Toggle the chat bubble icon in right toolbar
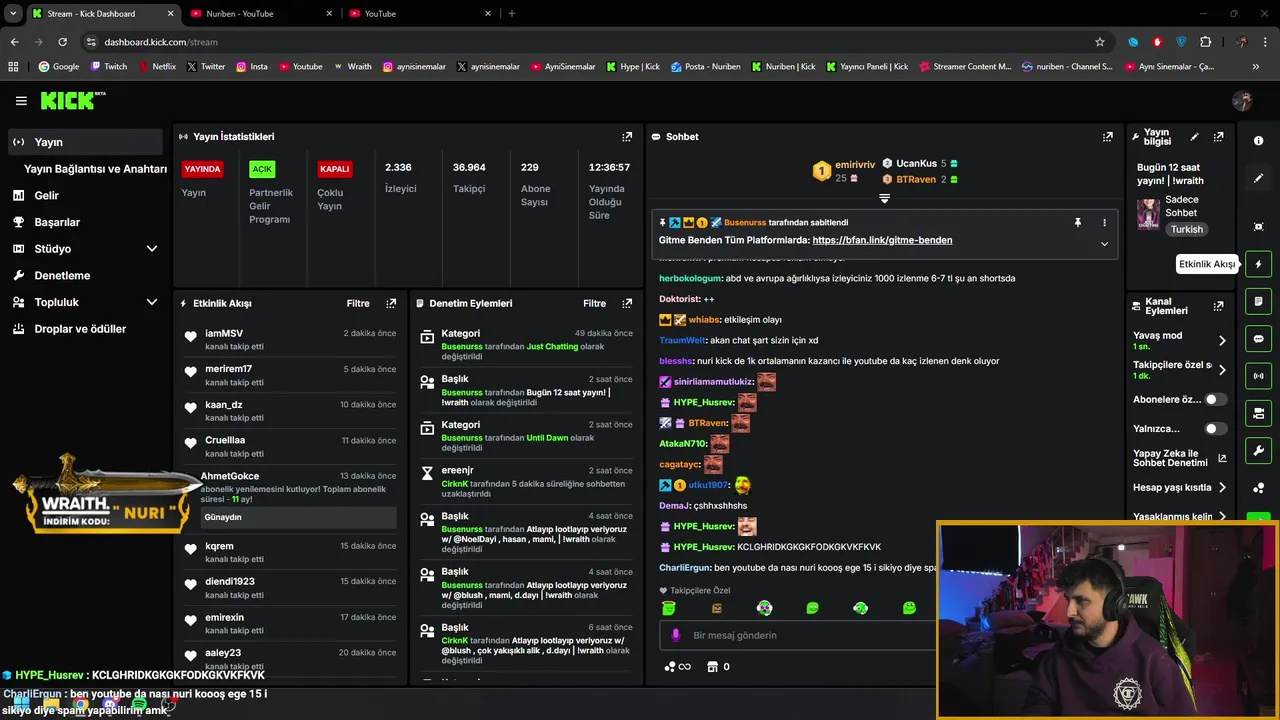Viewport: 1280px width, 720px height. click(1258, 339)
